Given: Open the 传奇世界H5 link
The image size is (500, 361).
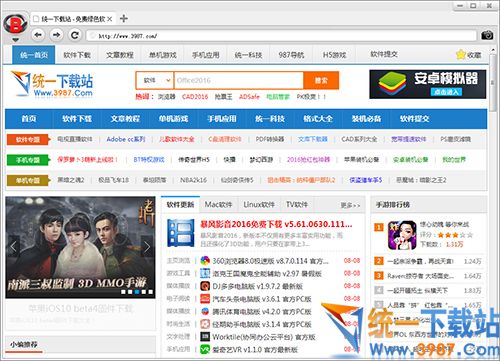Looking at the screenshot, I should [194, 160].
